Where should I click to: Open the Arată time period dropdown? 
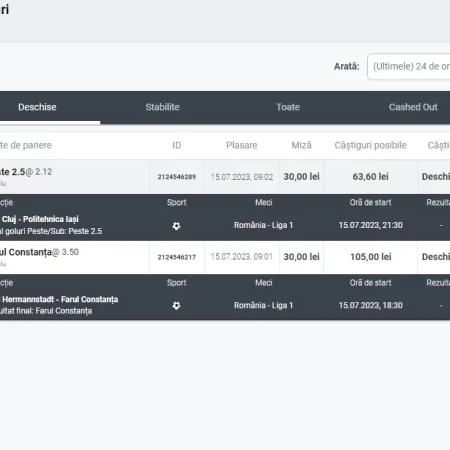(409, 67)
